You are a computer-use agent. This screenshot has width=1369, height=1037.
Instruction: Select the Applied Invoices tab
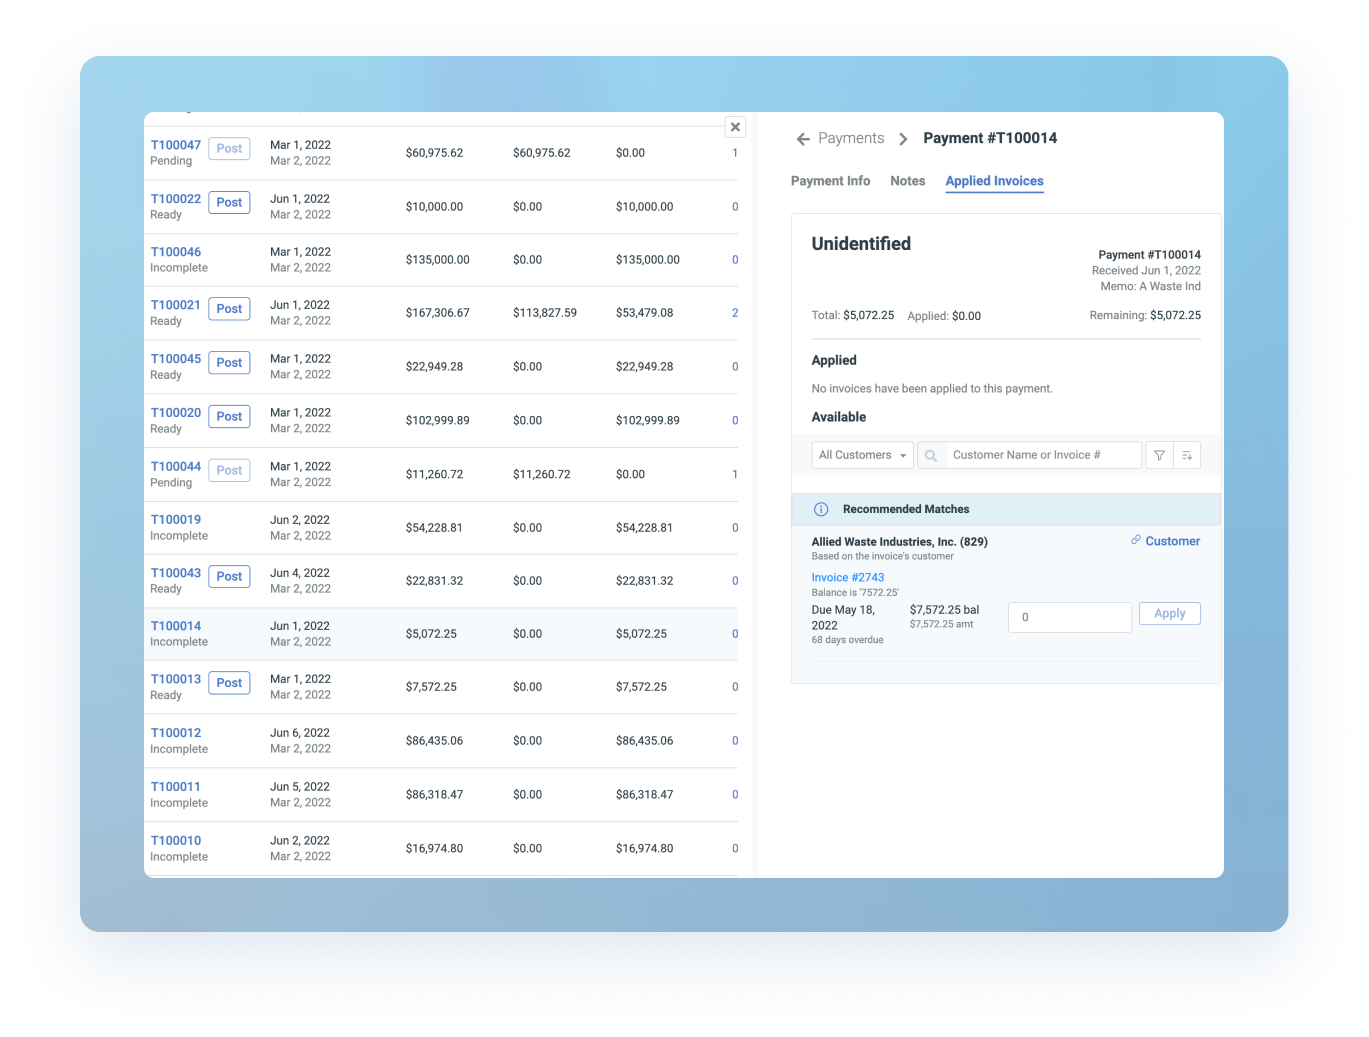994,181
